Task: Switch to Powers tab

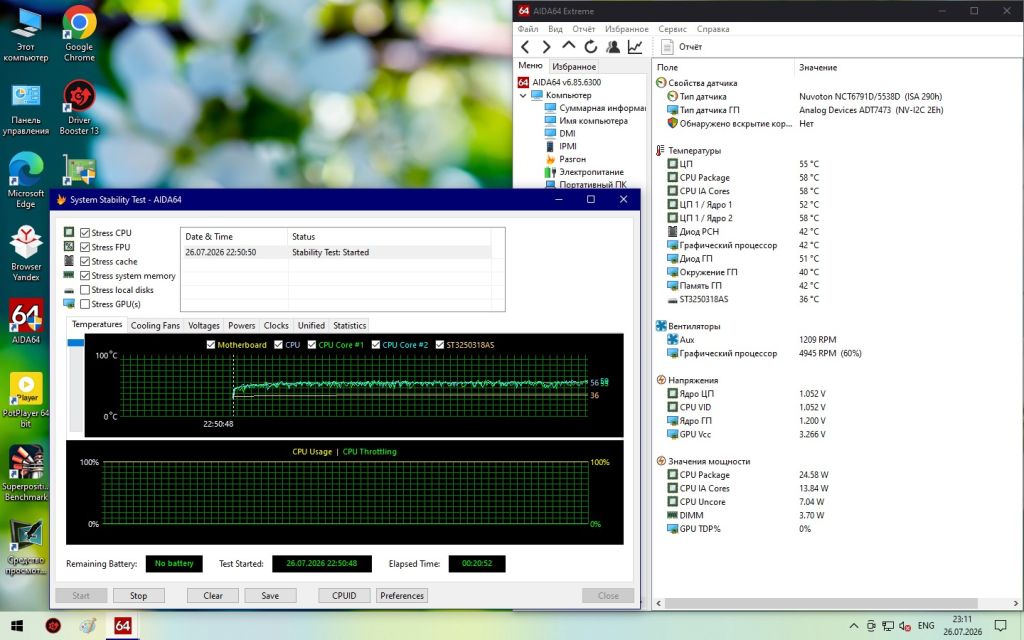Action: click(242, 325)
